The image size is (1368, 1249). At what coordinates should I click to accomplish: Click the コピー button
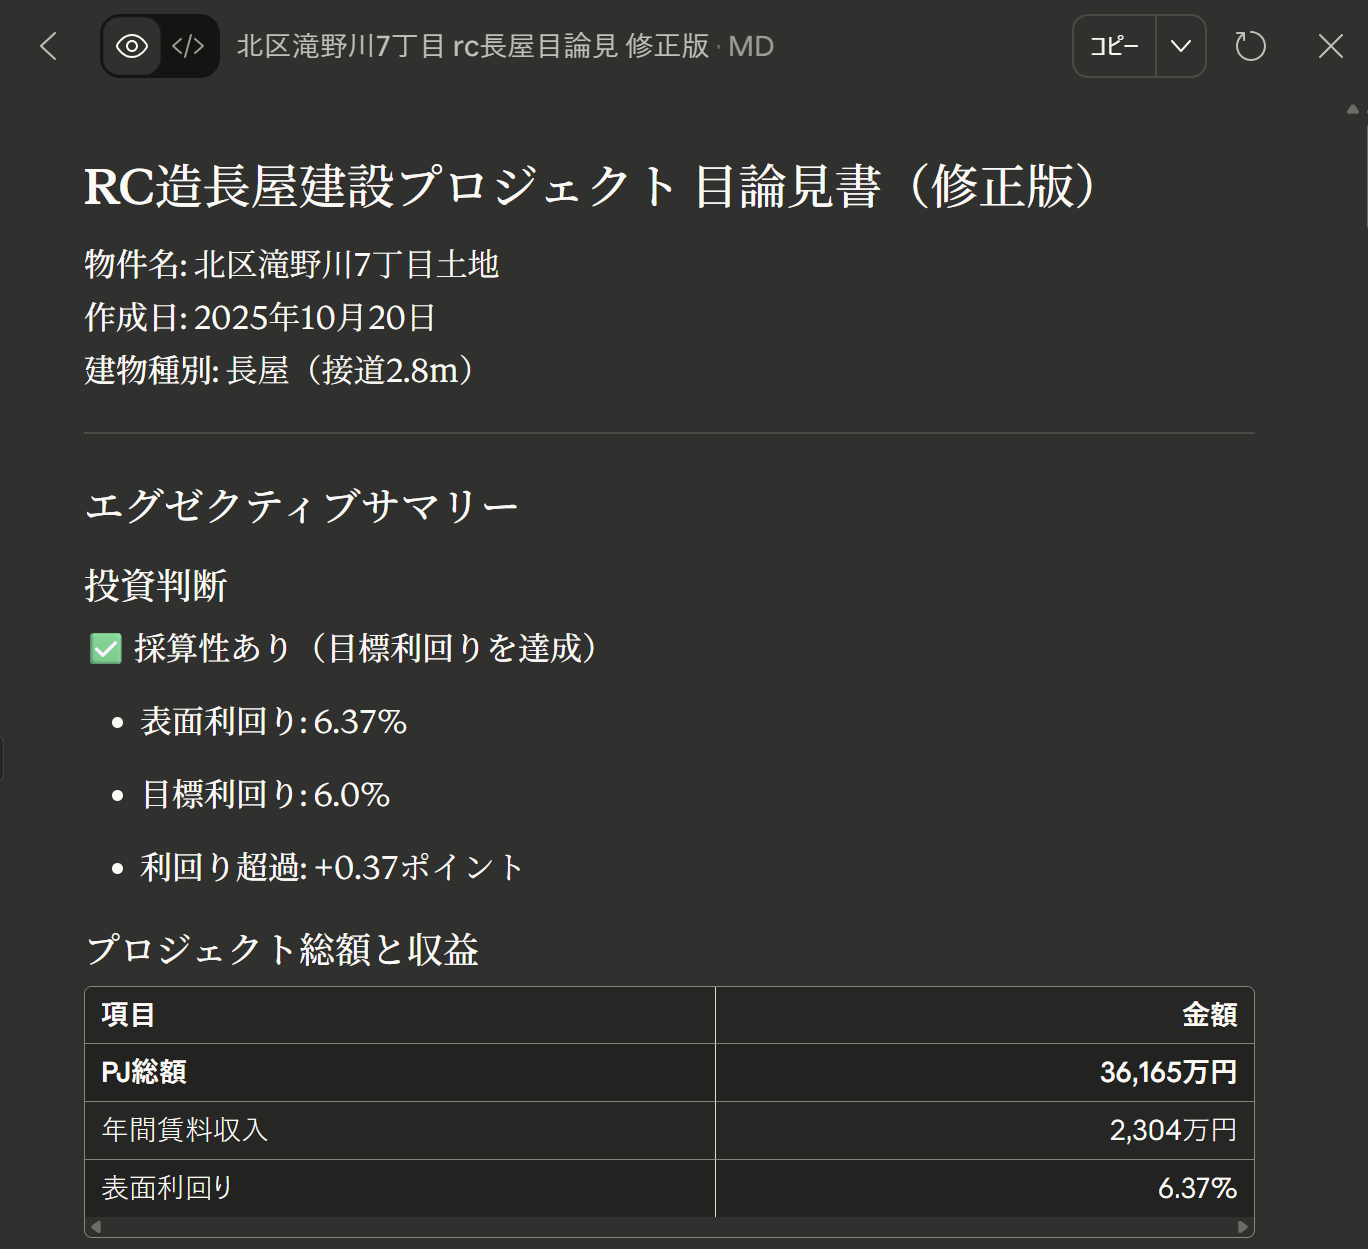click(x=1114, y=46)
